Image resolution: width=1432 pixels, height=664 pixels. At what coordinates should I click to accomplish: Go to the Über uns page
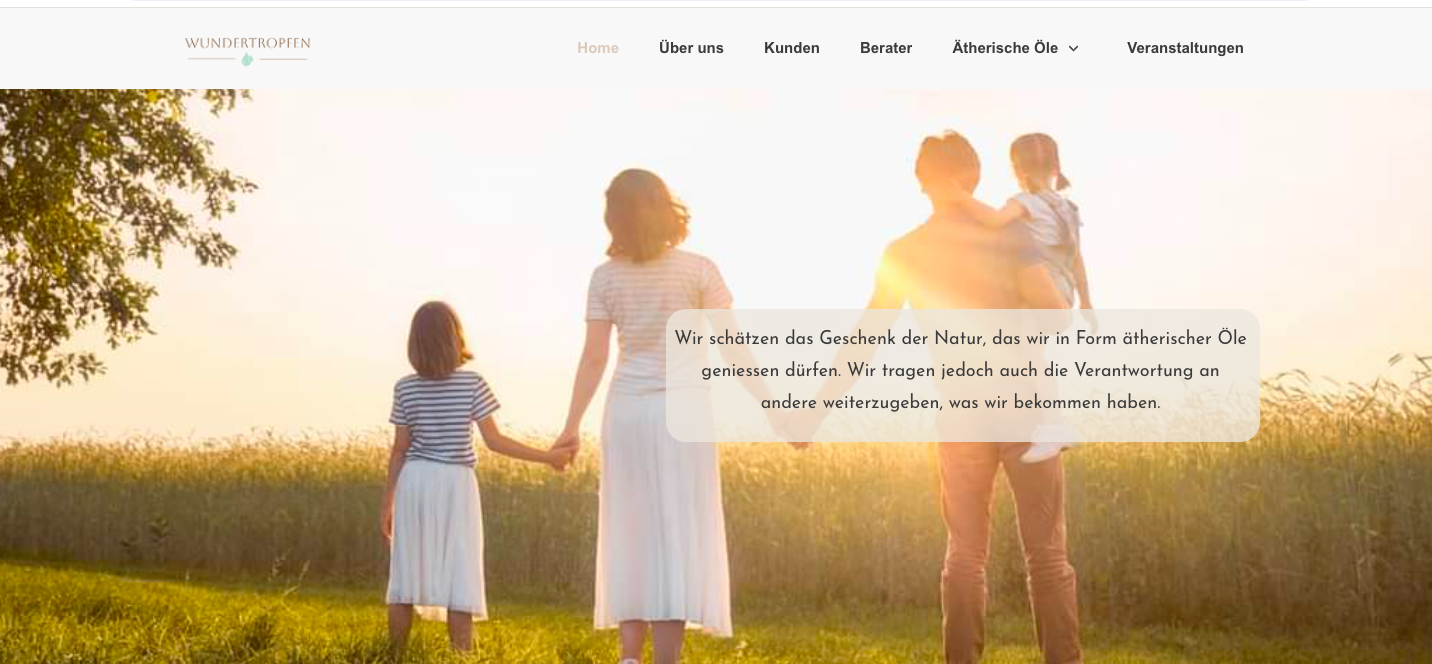pyautogui.click(x=691, y=48)
